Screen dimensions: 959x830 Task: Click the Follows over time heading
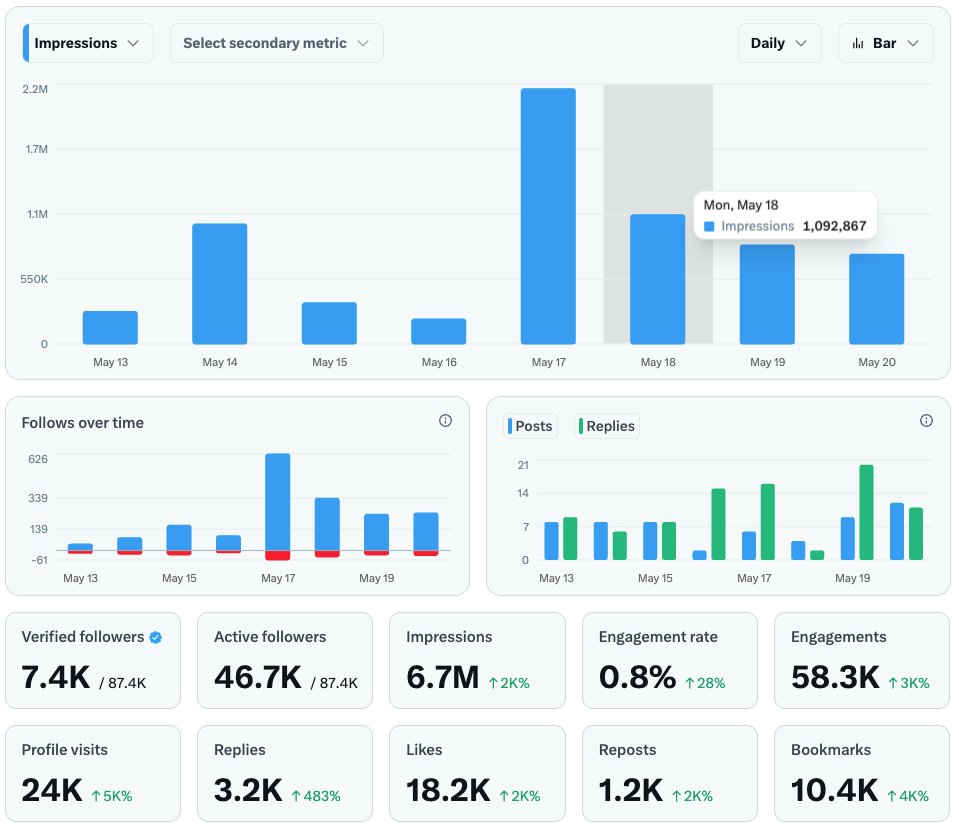(x=83, y=423)
